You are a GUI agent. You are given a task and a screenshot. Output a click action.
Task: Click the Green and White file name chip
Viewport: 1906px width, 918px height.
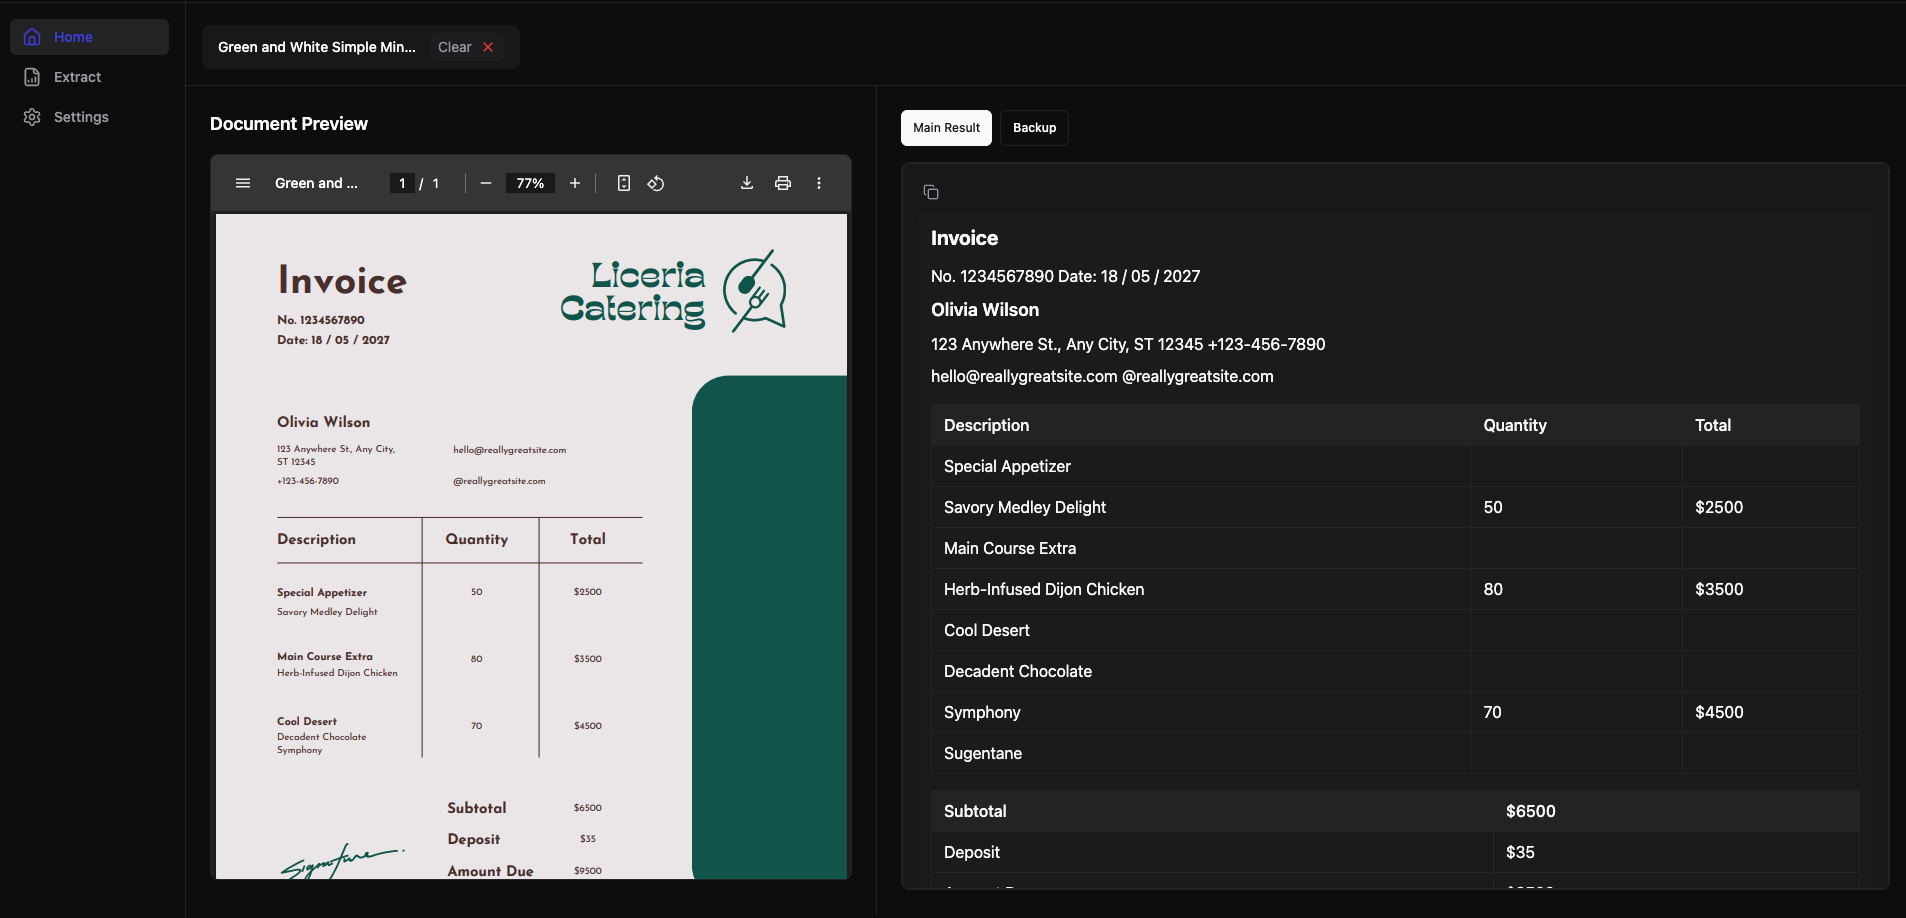317,47
